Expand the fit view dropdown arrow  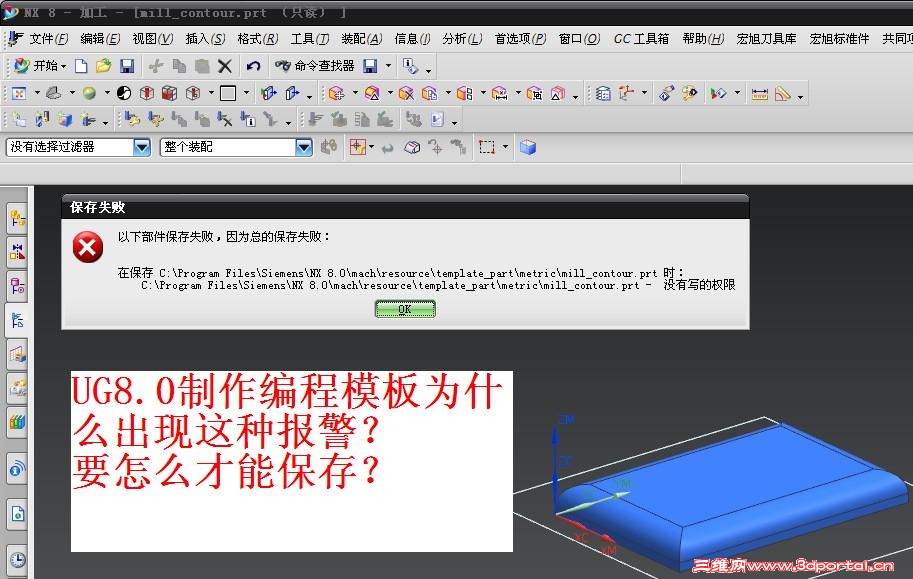(37, 93)
